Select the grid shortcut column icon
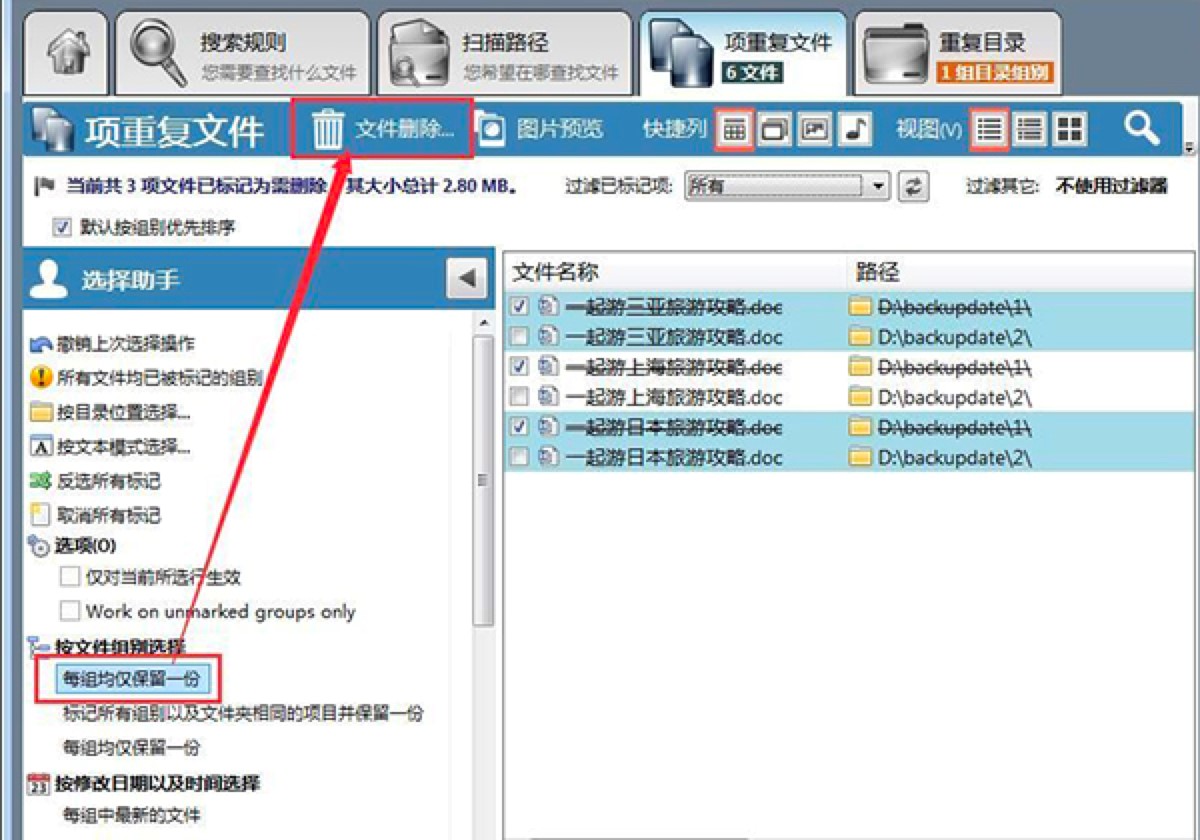 [737, 127]
